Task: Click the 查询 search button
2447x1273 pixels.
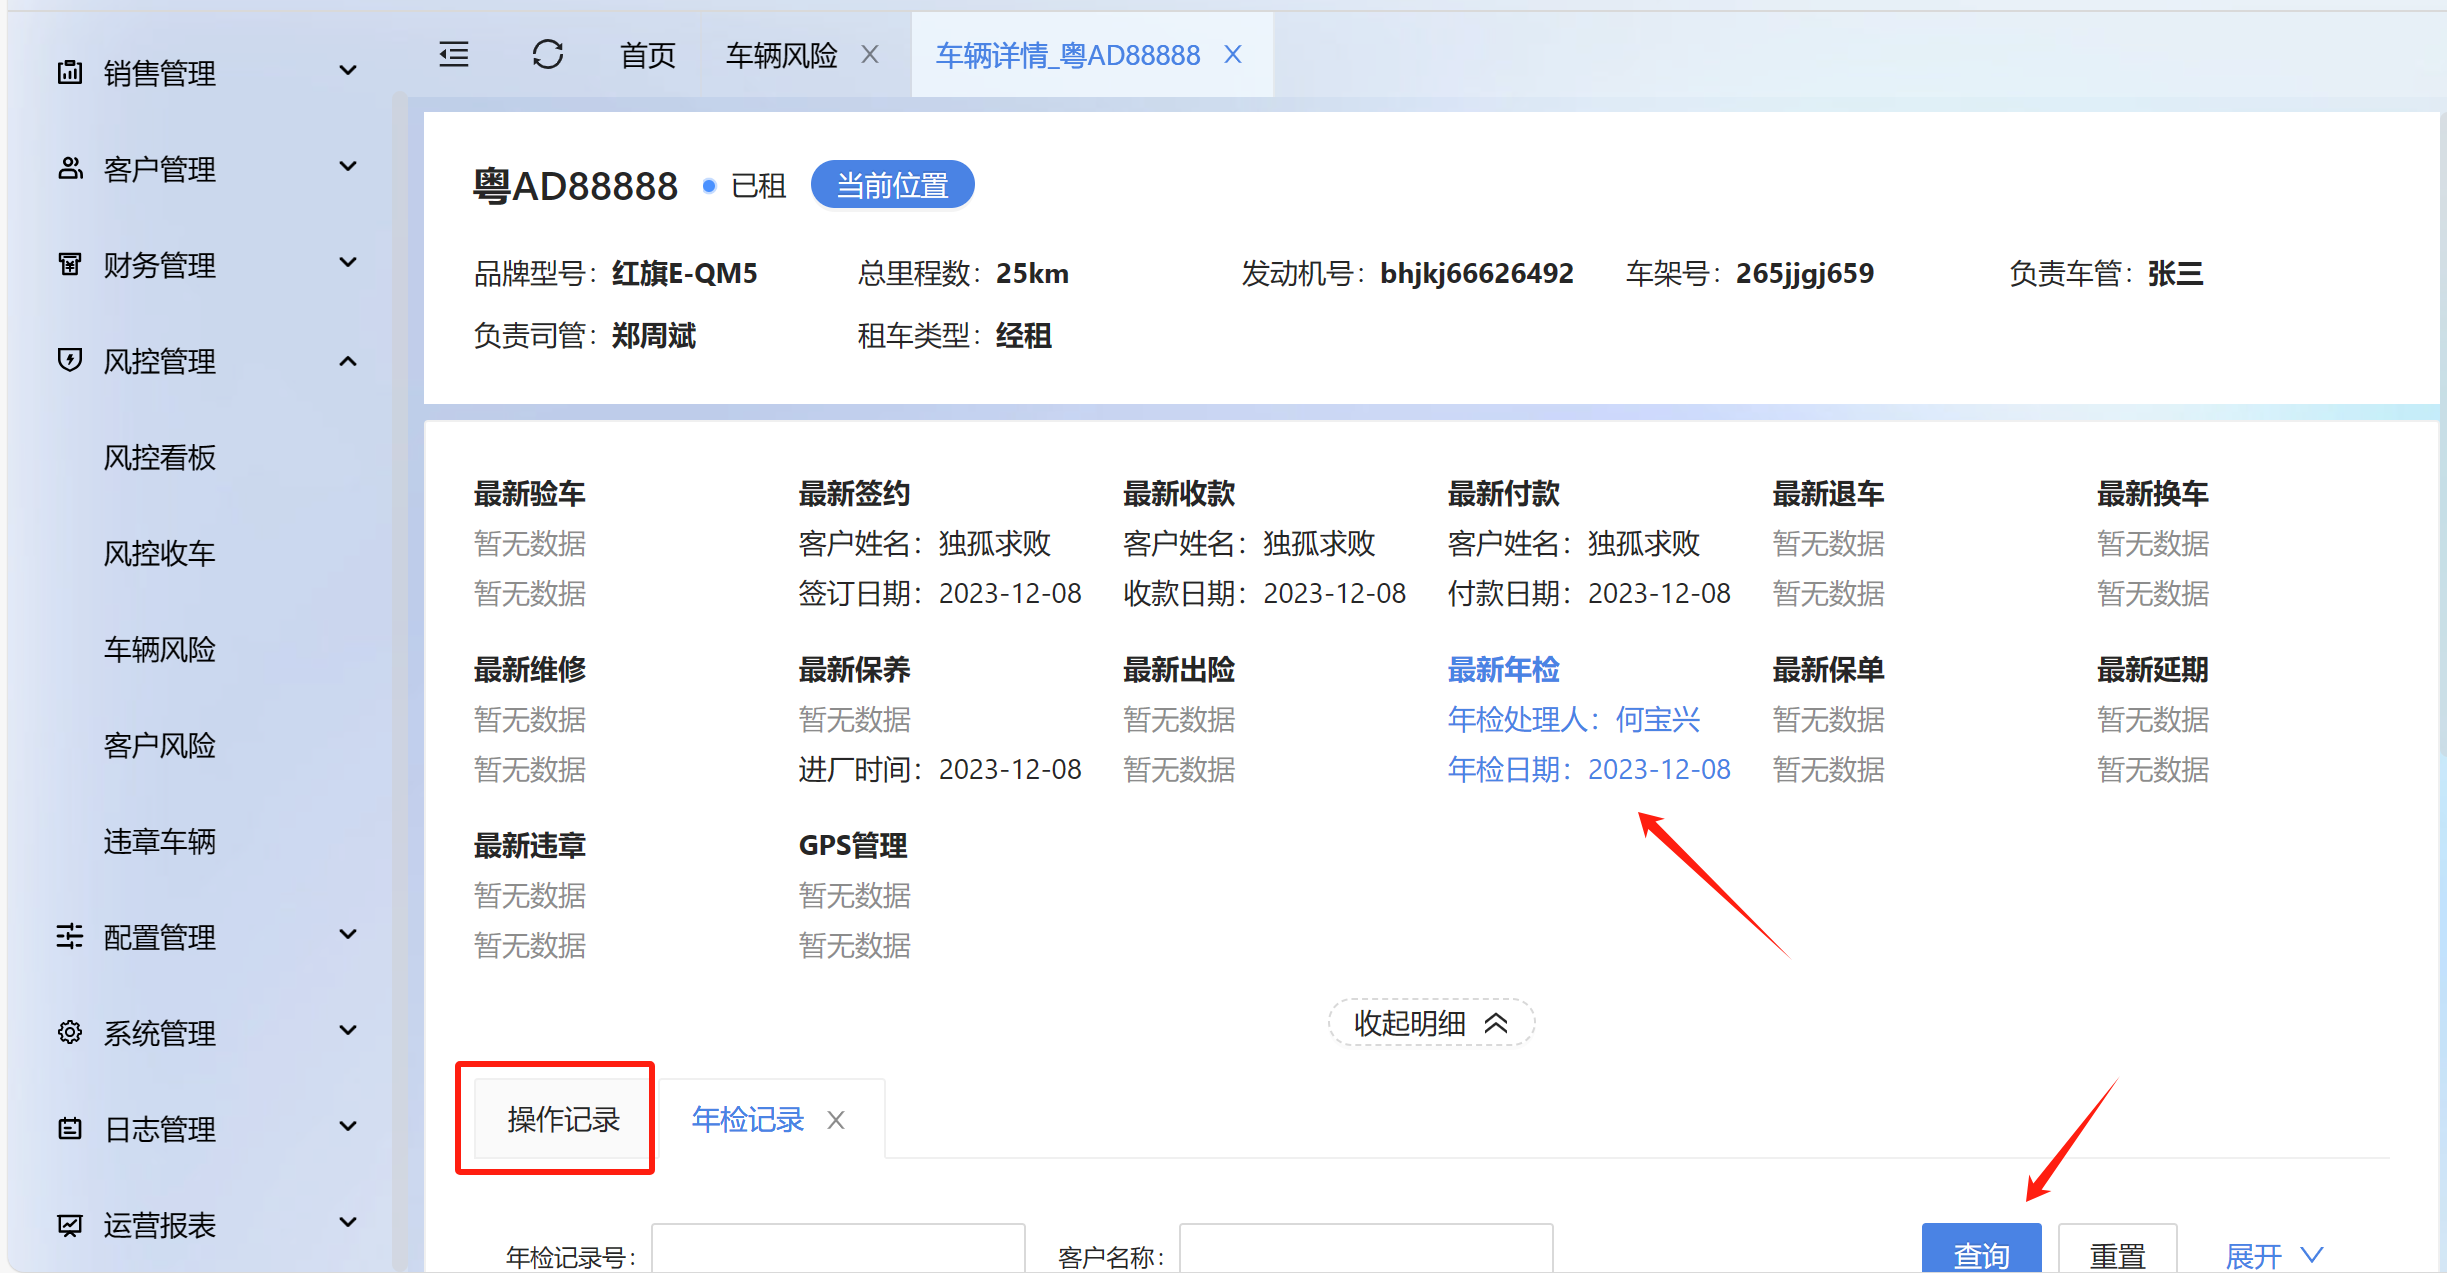Action: click(x=1980, y=1252)
